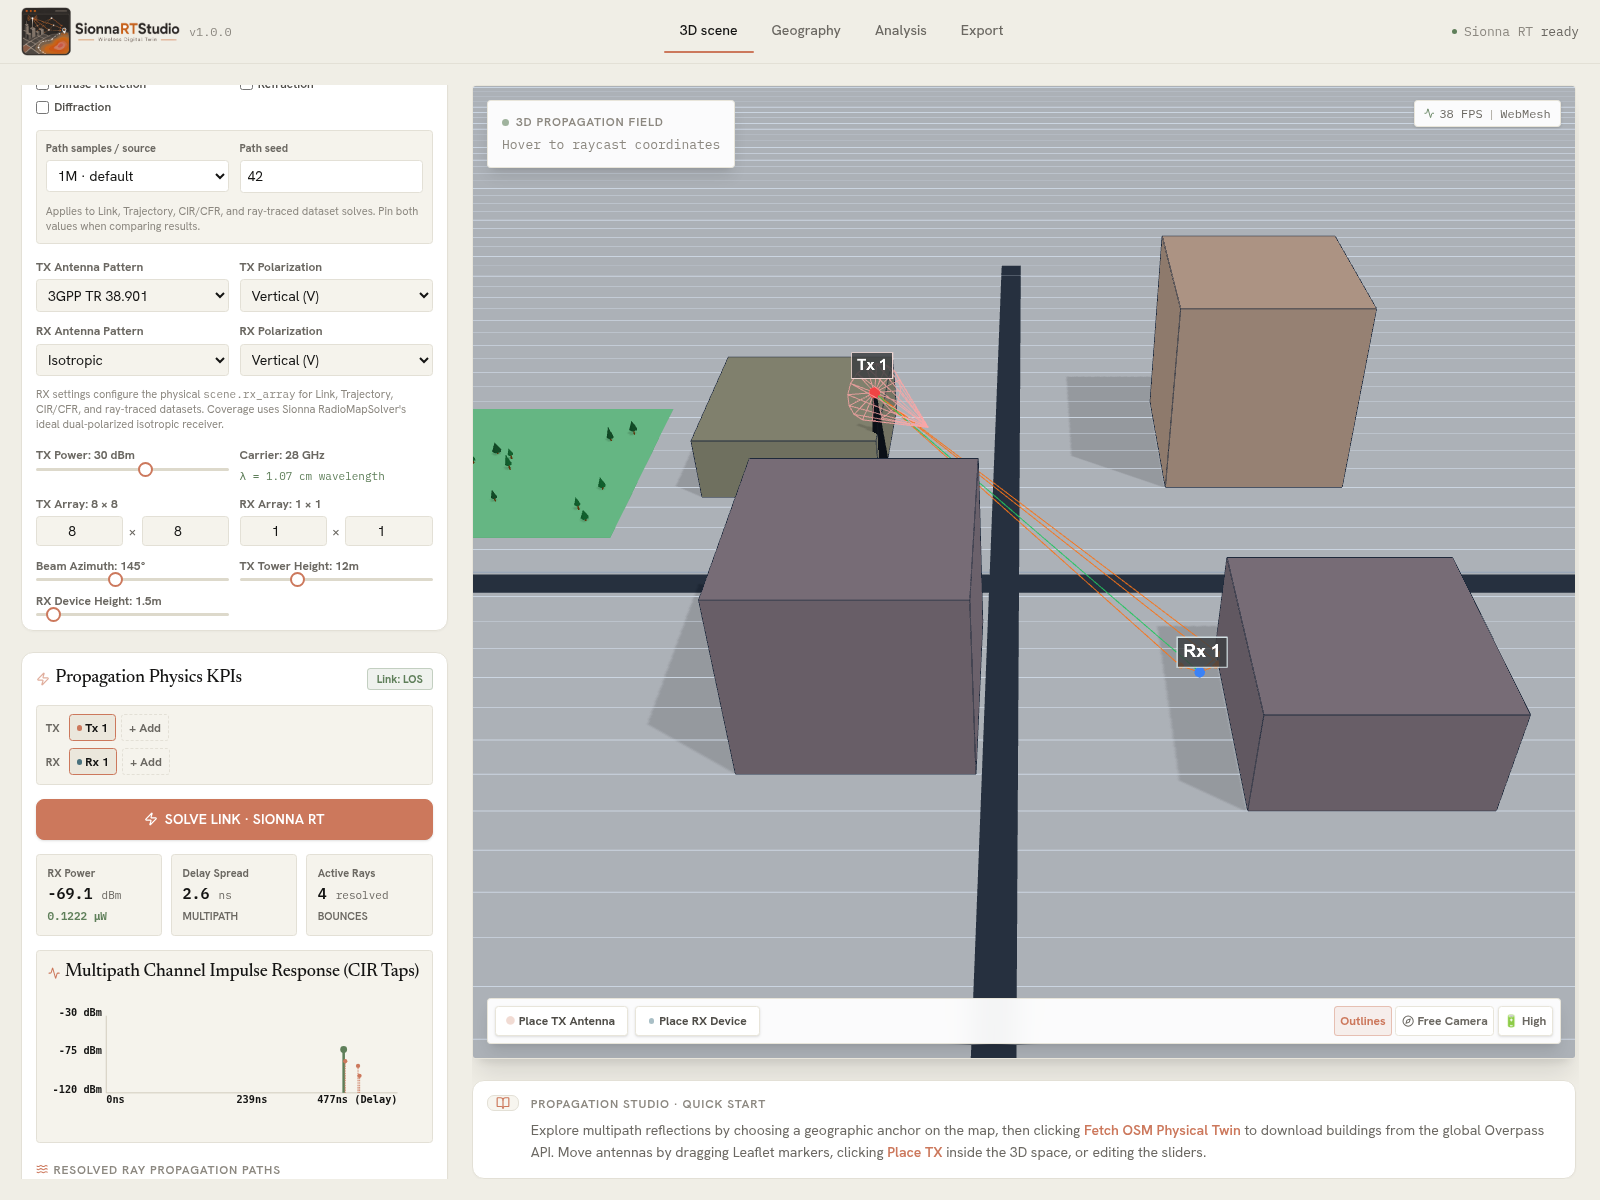Image resolution: width=1600 pixels, height=1200 pixels.
Task: Switch to the 3D scene tab
Action: pos(708,31)
